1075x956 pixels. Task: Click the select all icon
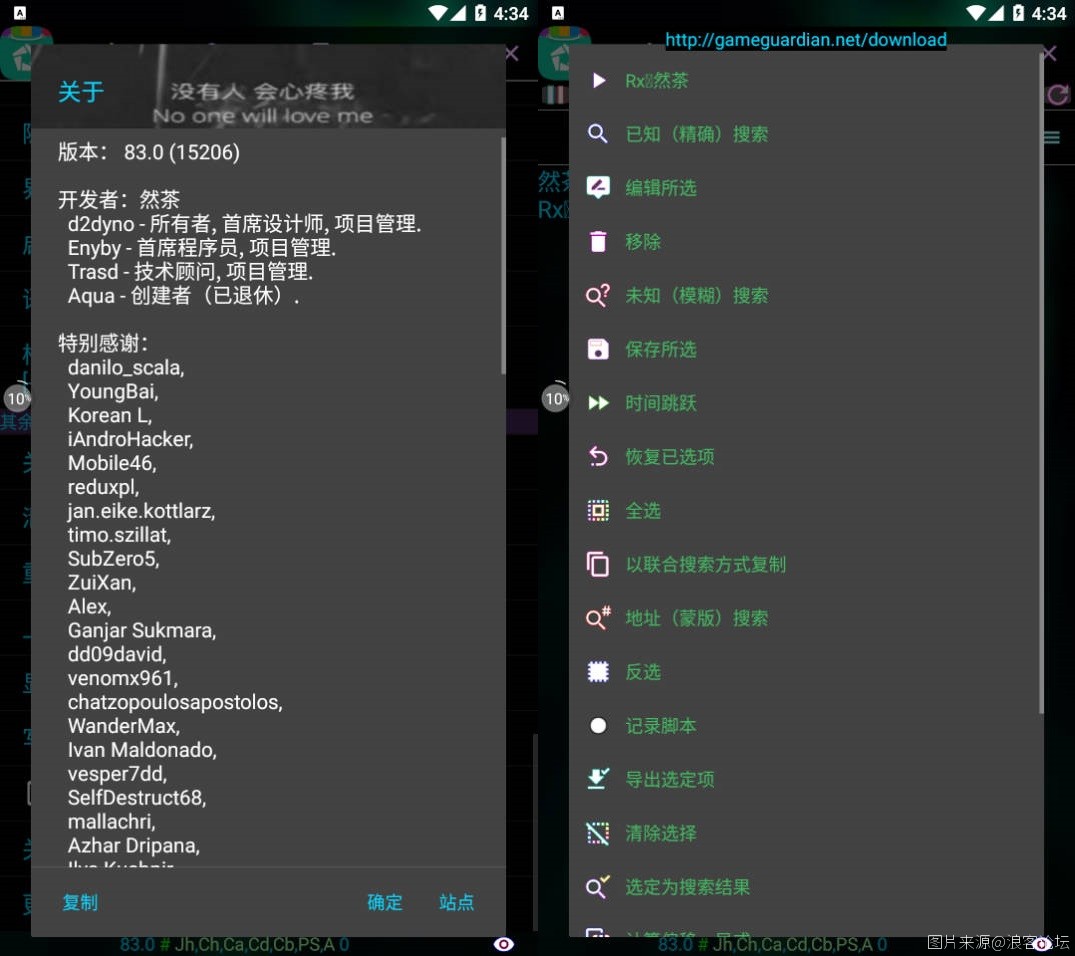tap(598, 510)
